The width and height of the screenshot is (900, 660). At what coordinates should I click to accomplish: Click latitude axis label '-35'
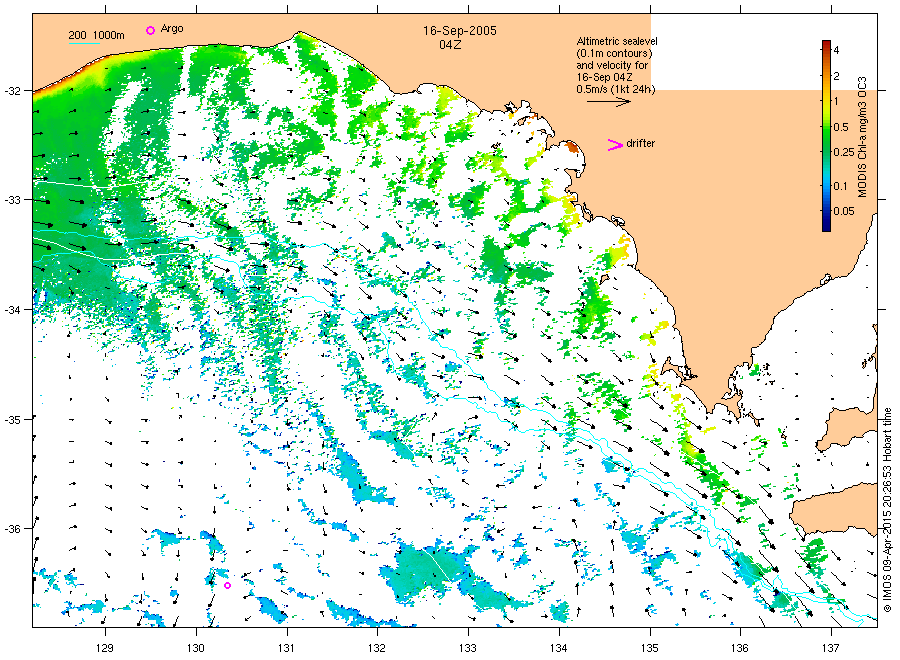12,420
